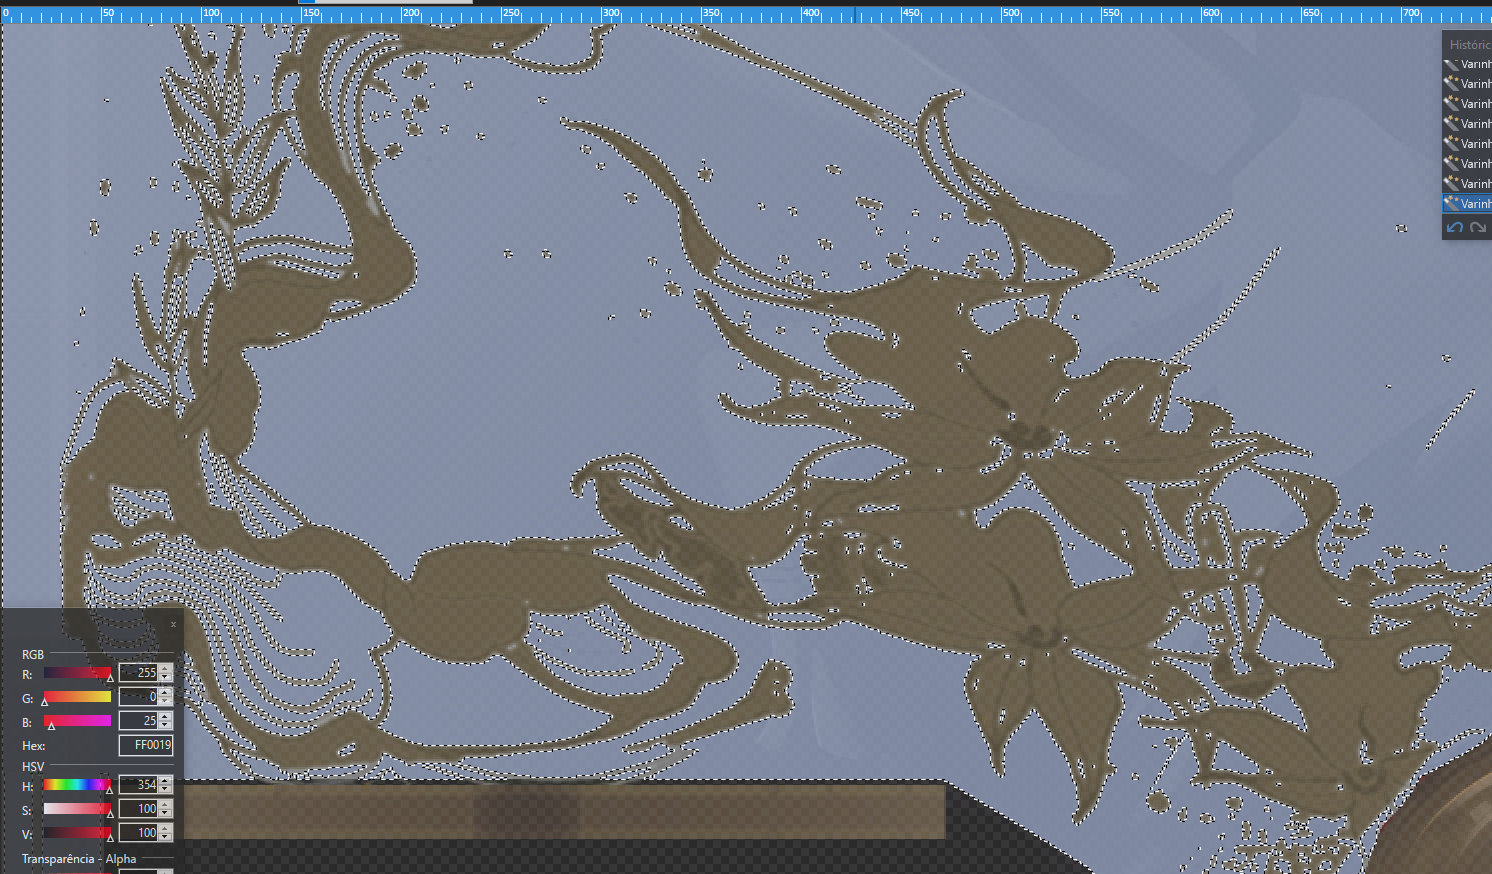Focus the G value field showing 0
1492x874 pixels.
point(139,697)
